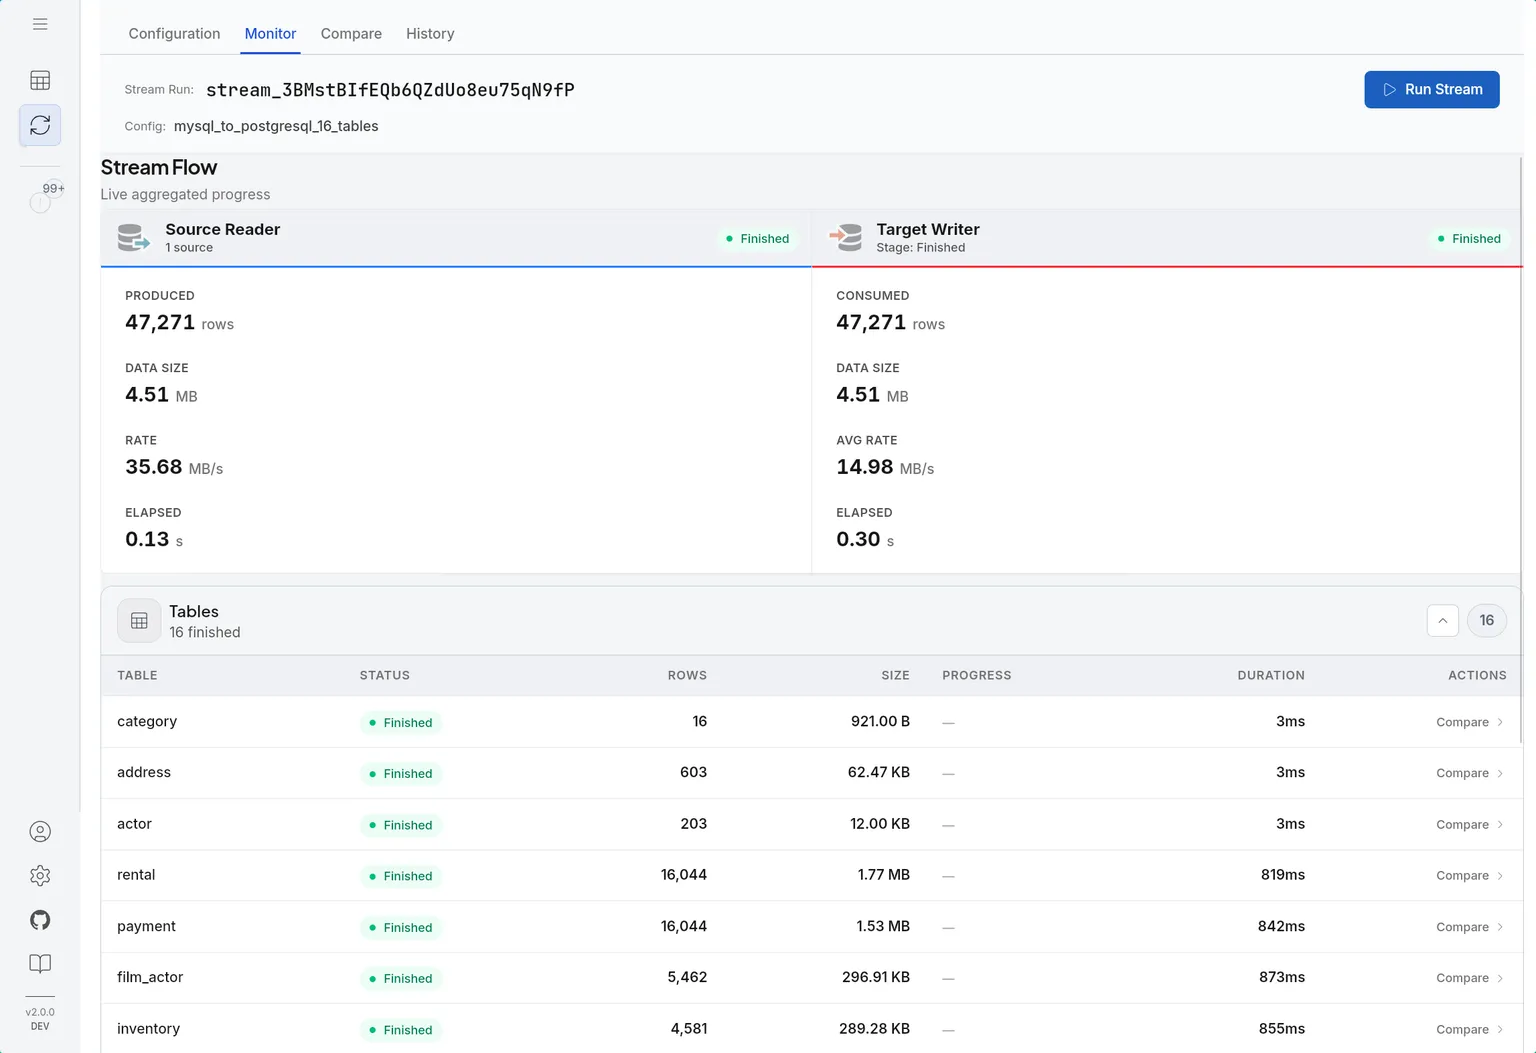
Task: Click the inventory table name
Action: [148, 1029]
